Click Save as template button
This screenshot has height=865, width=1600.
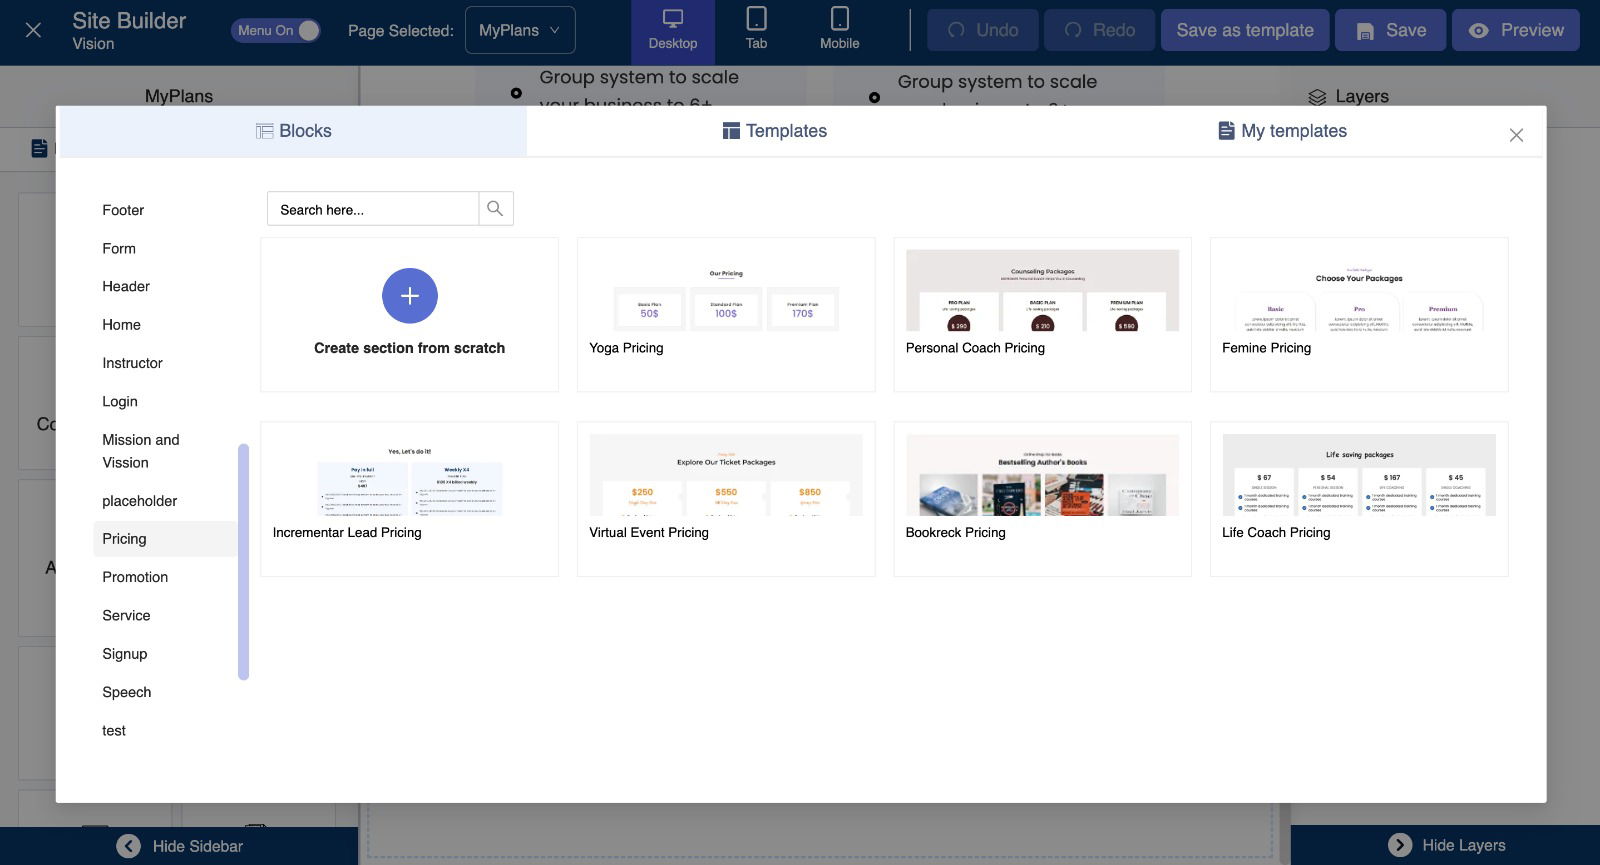click(x=1244, y=31)
